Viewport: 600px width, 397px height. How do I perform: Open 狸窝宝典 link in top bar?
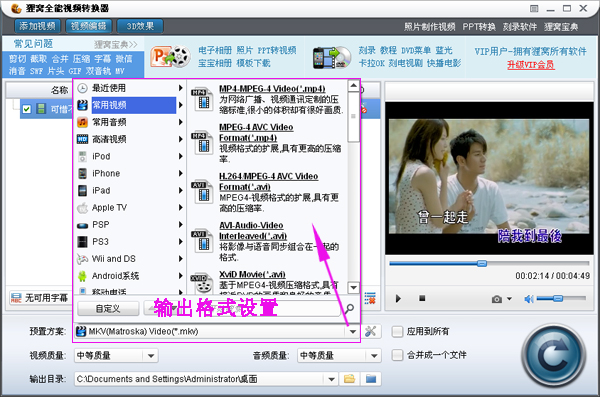click(561, 27)
